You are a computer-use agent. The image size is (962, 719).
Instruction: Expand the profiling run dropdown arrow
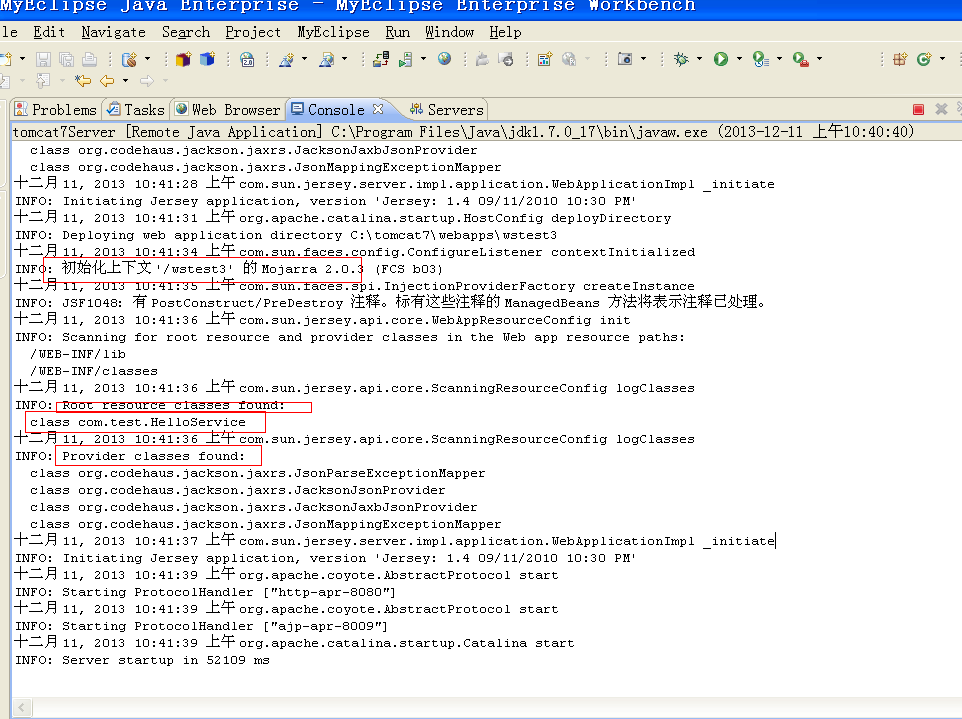[779, 59]
